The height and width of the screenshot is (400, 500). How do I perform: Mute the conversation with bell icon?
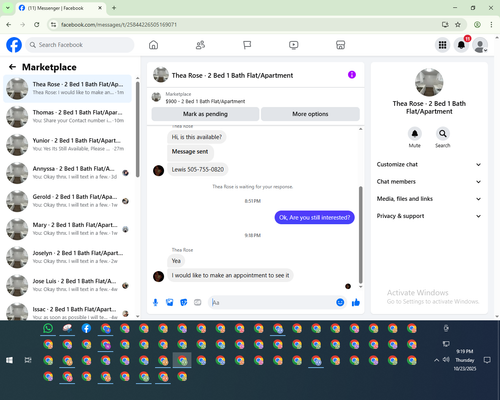pyautogui.click(x=415, y=134)
